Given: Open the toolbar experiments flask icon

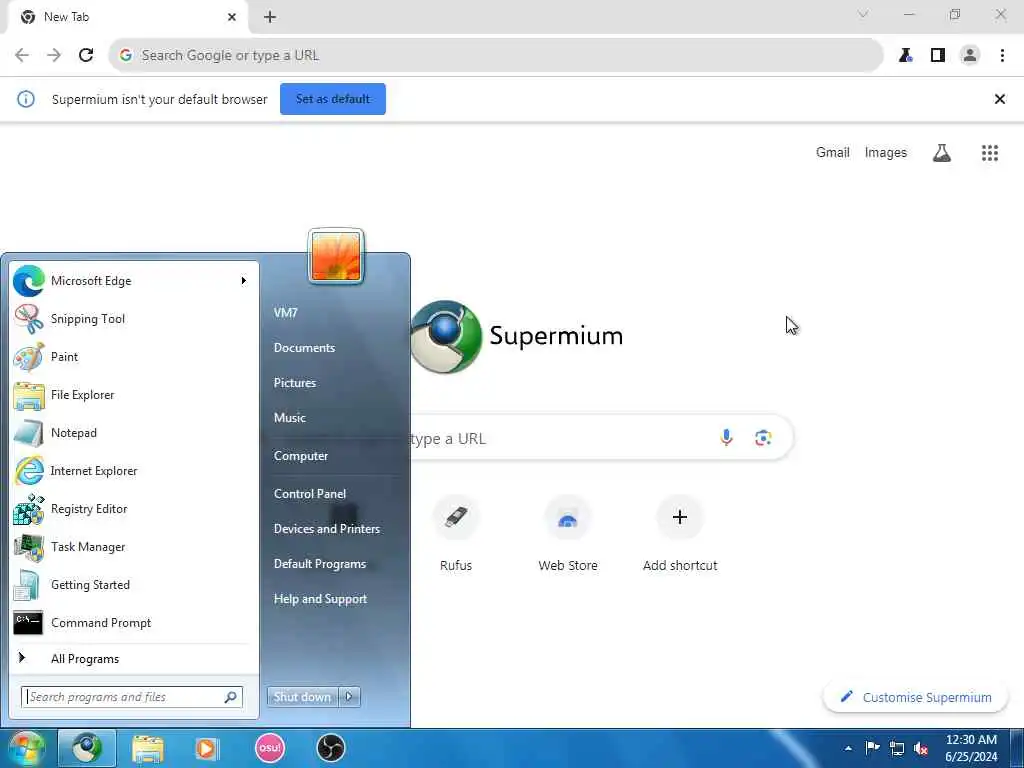Looking at the screenshot, I should pos(905,55).
